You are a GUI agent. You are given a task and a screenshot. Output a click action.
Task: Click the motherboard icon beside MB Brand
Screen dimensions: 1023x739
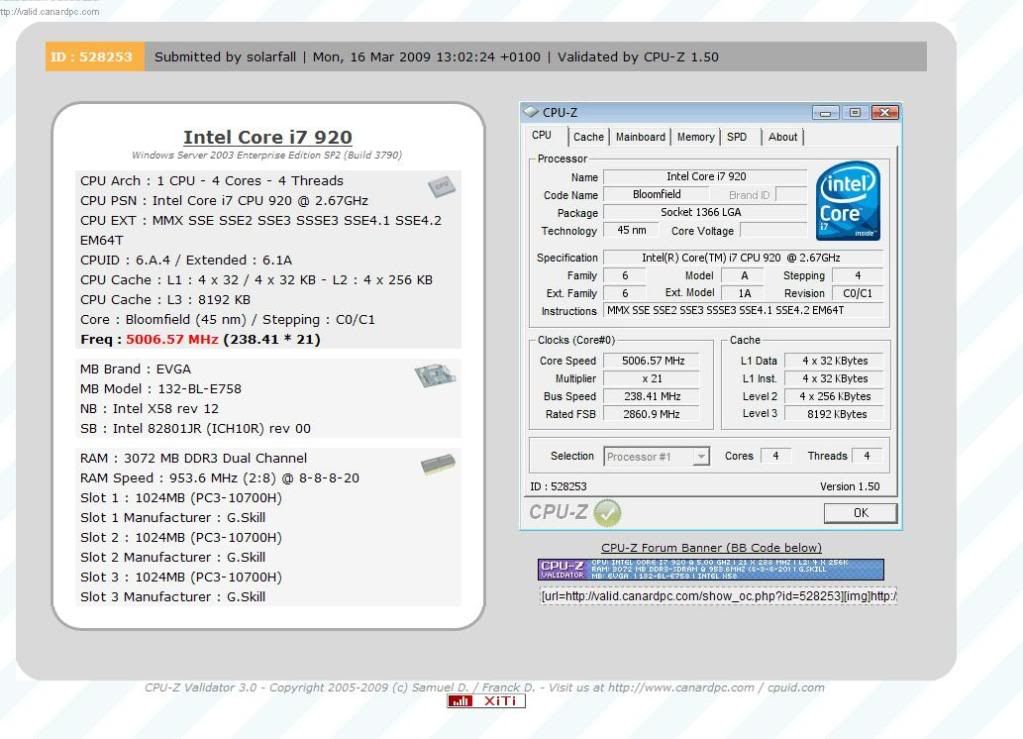435,375
